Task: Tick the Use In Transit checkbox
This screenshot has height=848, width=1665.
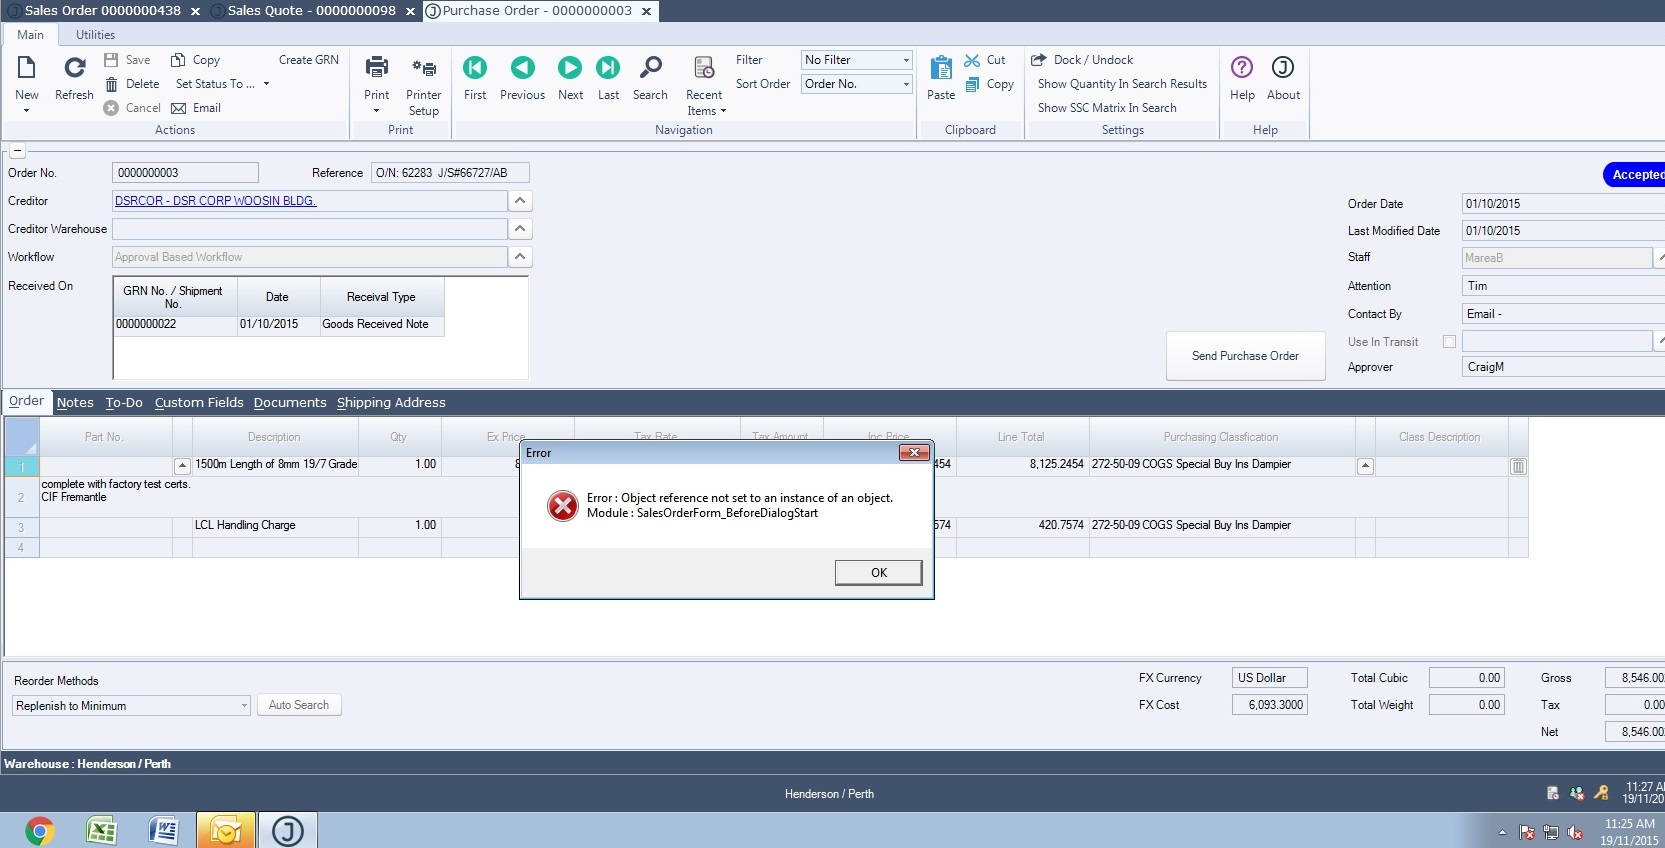Action: tap(1449, 342)
